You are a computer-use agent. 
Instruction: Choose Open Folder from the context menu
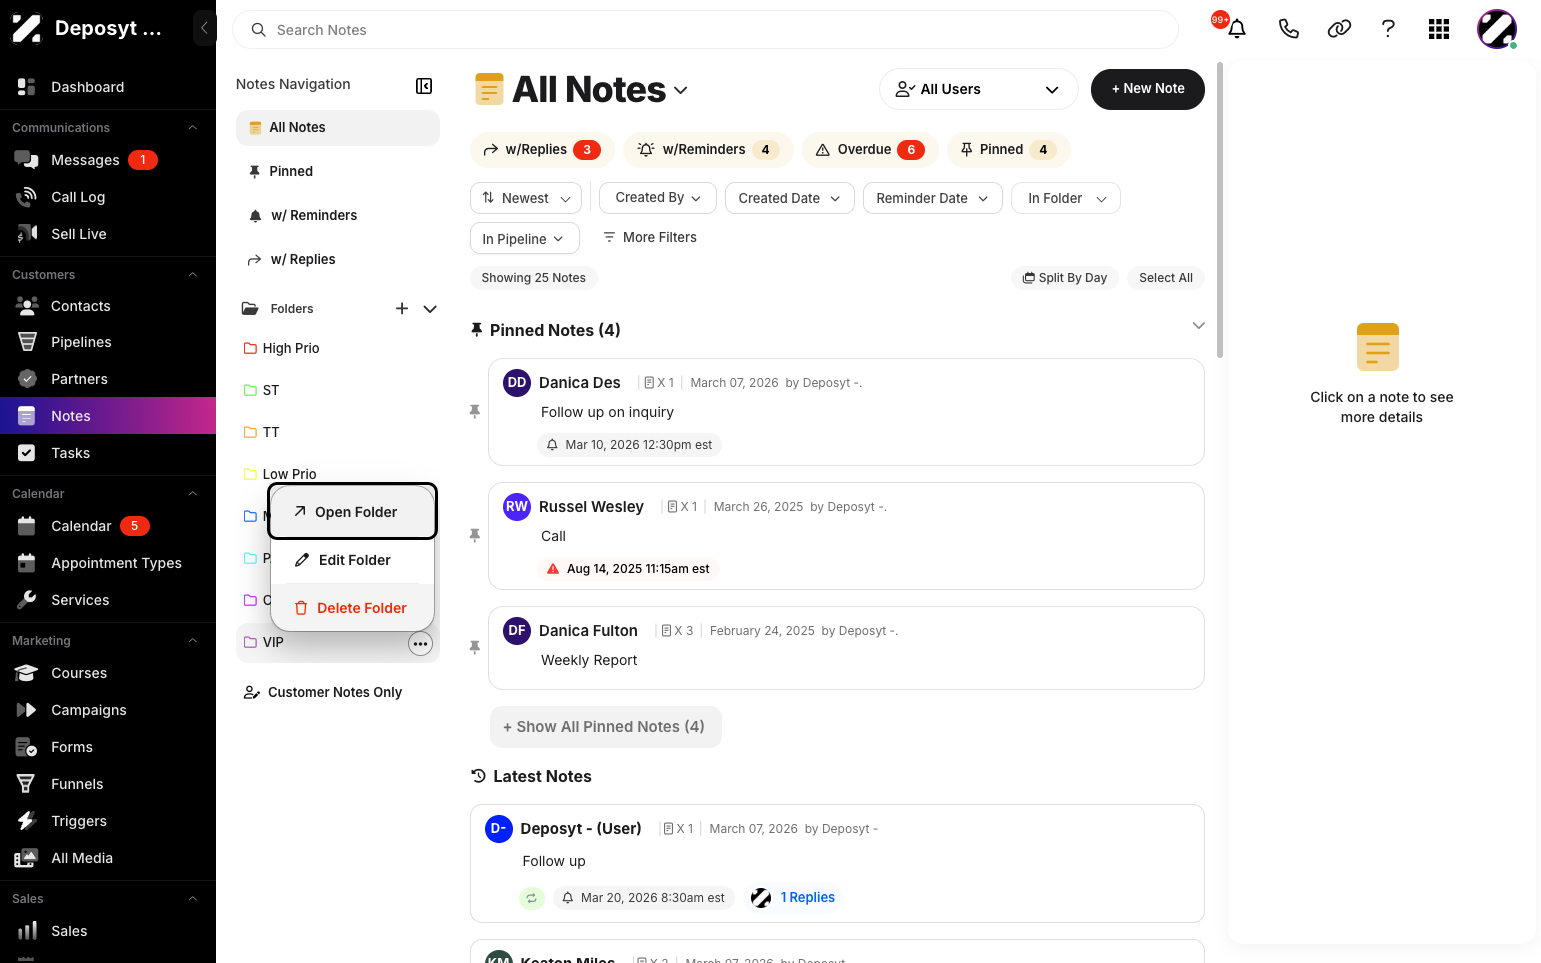[352, 512]
